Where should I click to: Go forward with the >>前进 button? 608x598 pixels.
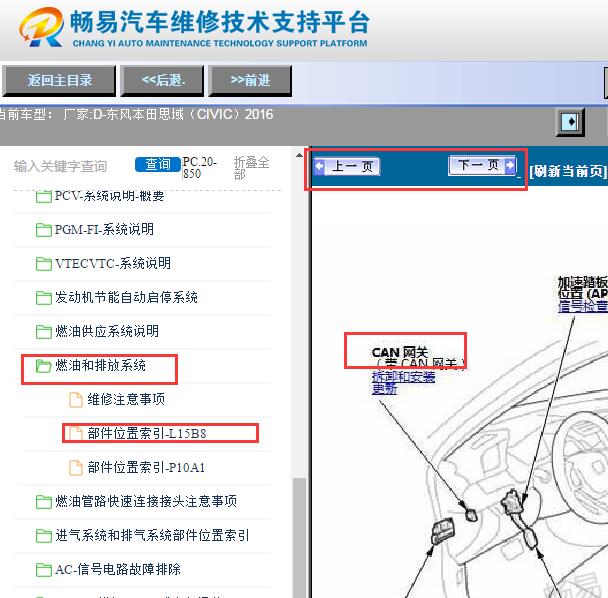point(250,81)
